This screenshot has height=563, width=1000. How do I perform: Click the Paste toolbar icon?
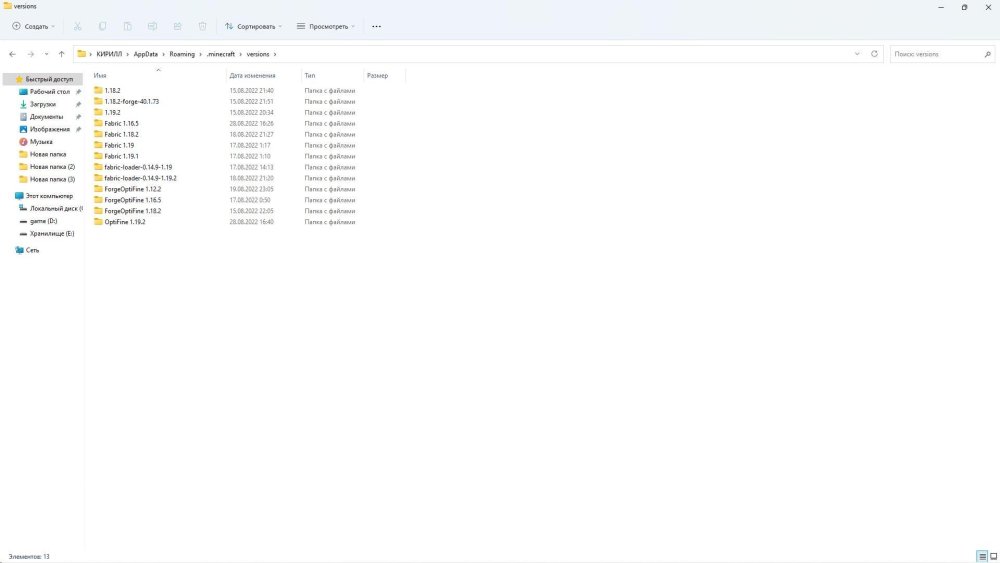[x=128, y=26]
